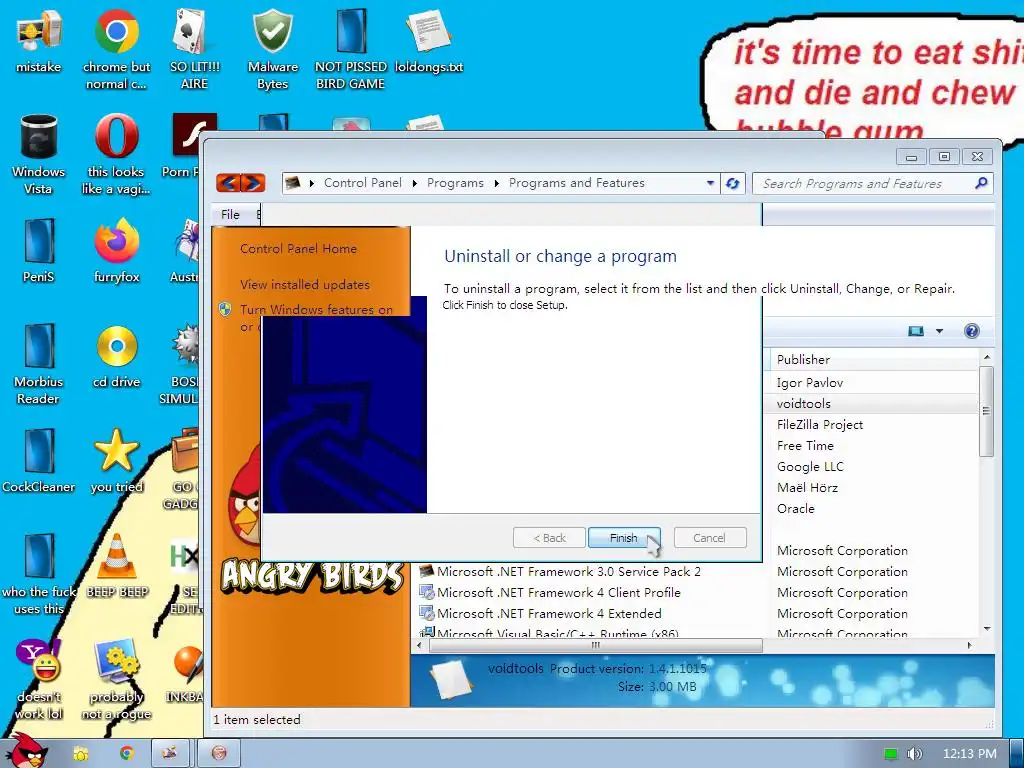
Task: Click the horizontal scrollbar right arrow
Action: [x=969, y=645]
